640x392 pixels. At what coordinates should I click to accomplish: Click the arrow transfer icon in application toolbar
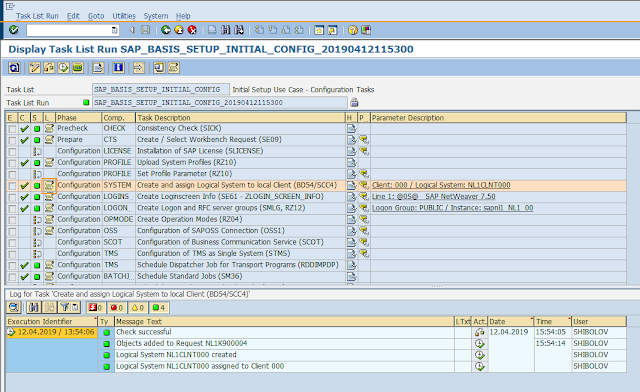(139, 67)
